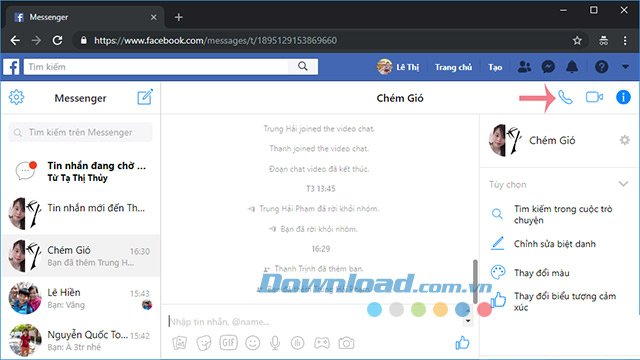Click the Facebook Tìm kiếm search field
The height and width of the screenshot is (360, 640).
[156, 67]
